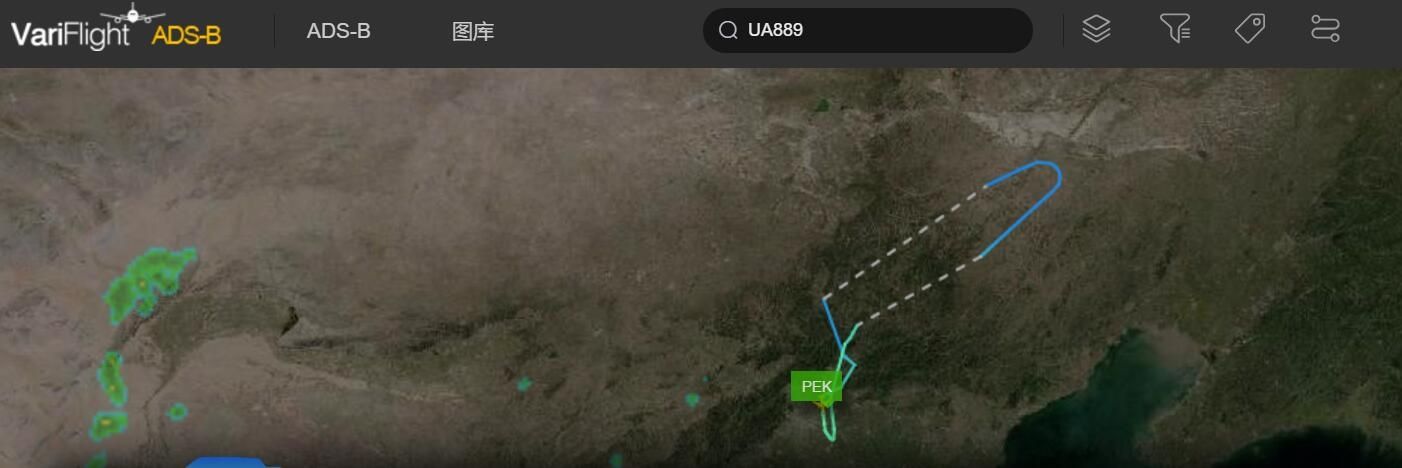The height and width of the screenshot is (468, 1402).
Task: Click the blue track segment northwest of PEK
Action: (x=833, y=325)
